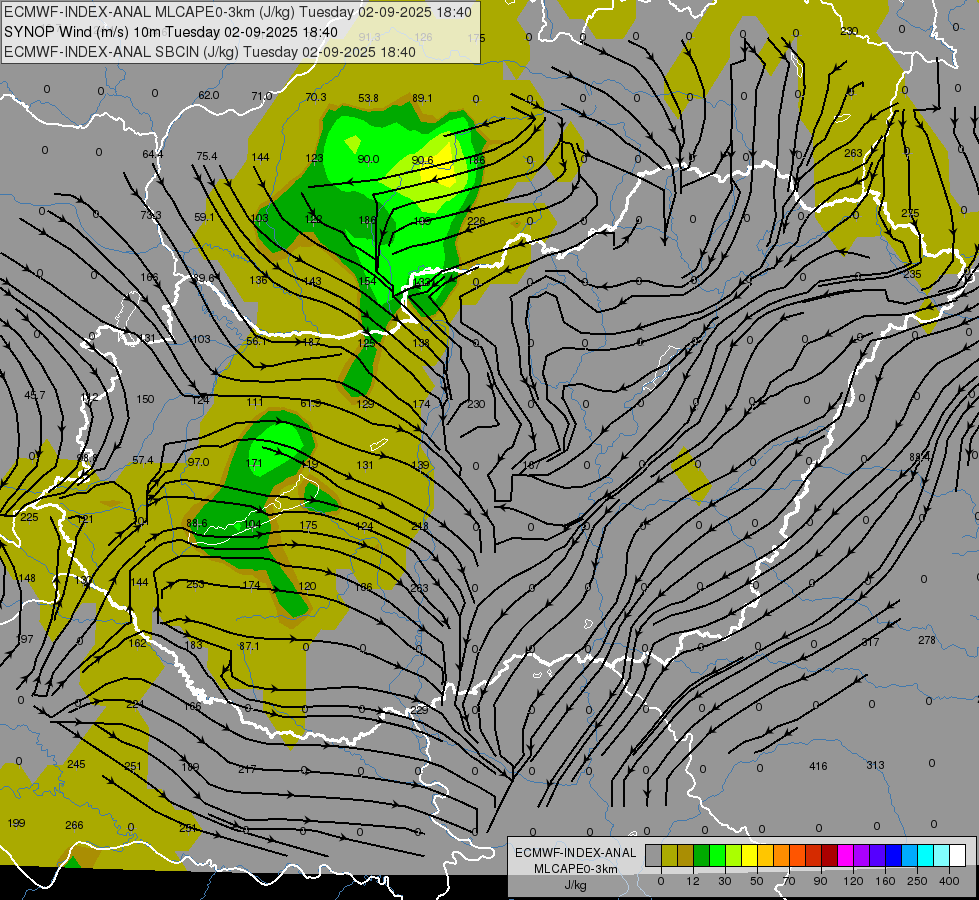
Task: Click the '250' legend scale label
Action: coord(917,881)
